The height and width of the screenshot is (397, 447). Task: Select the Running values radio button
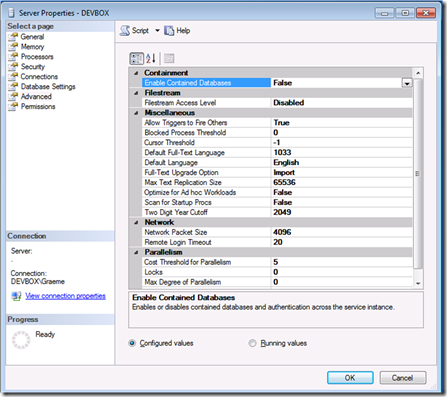coord(253,343)
